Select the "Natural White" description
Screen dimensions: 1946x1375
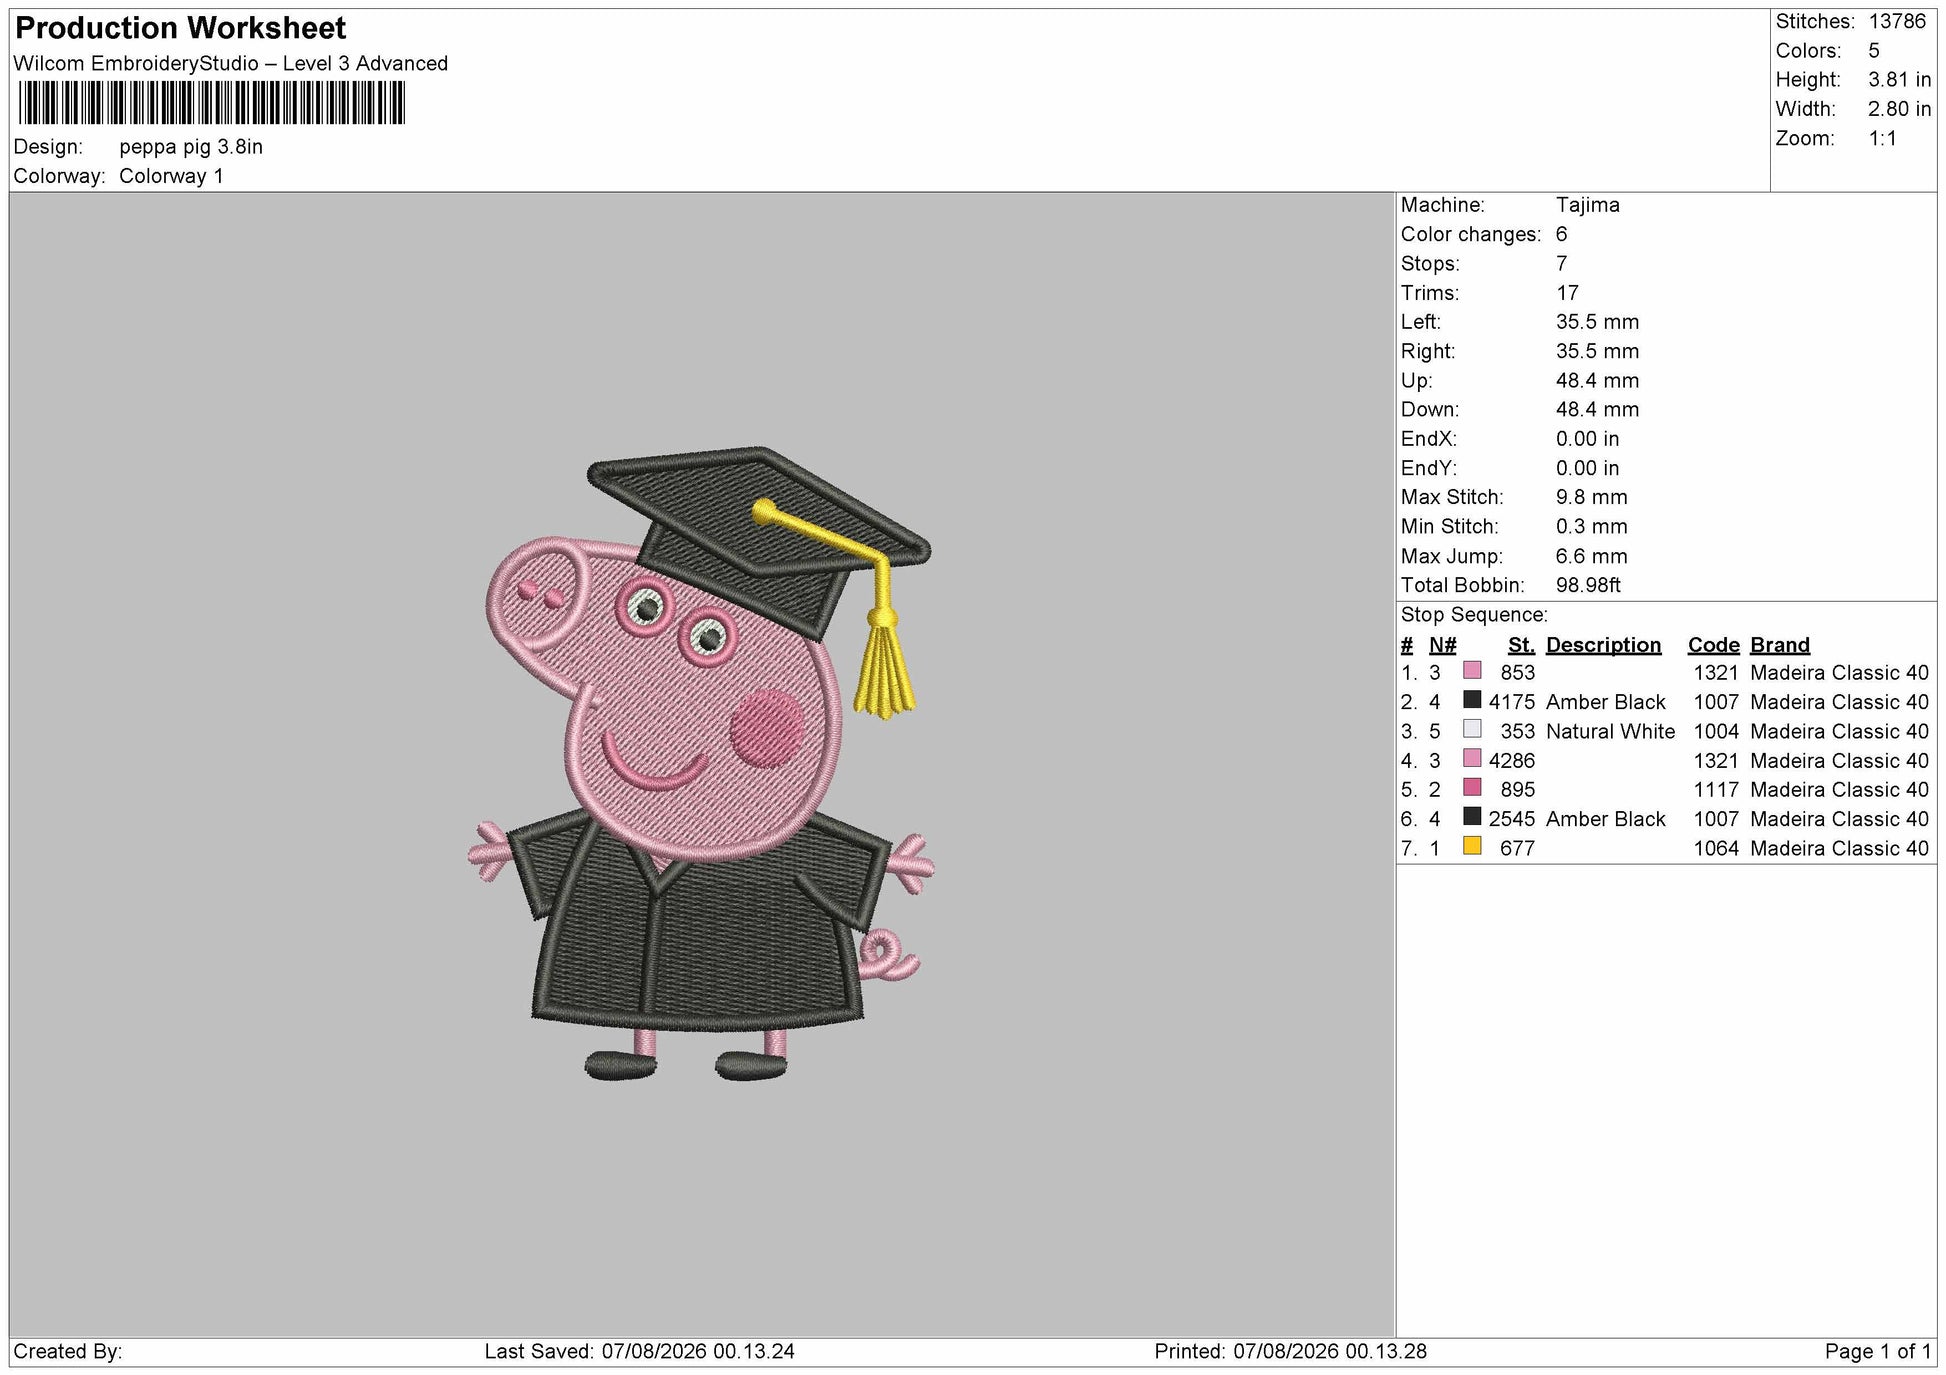tap(1611, 731)
